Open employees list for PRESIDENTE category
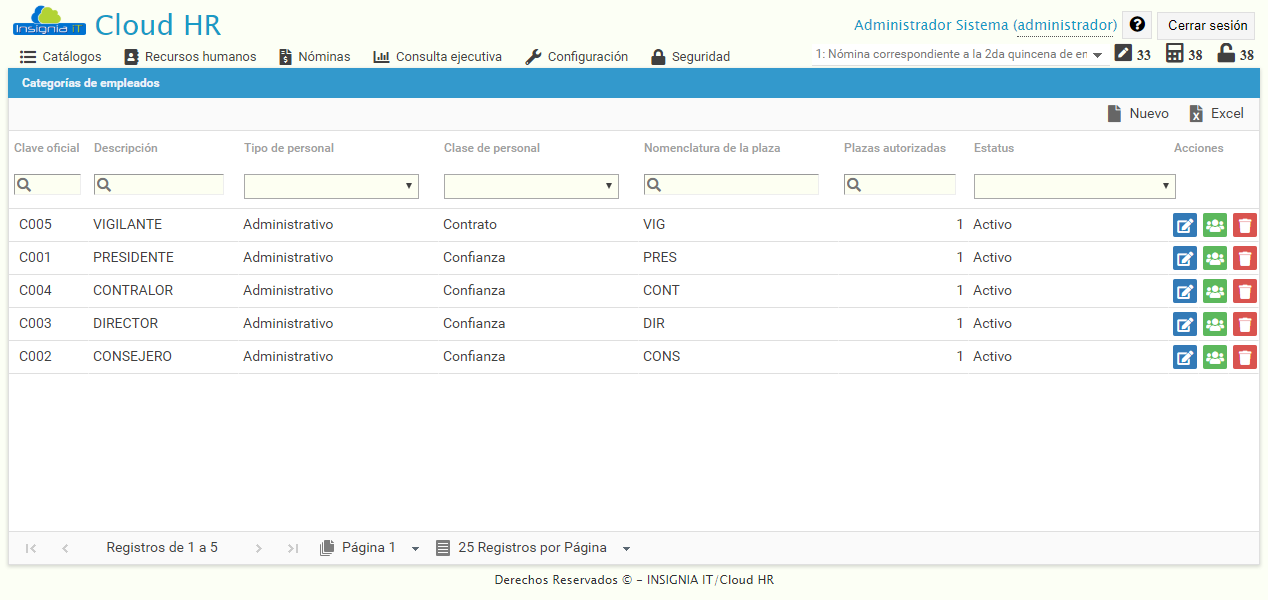Viewport: 1268px width, 600px height. 1215,257
